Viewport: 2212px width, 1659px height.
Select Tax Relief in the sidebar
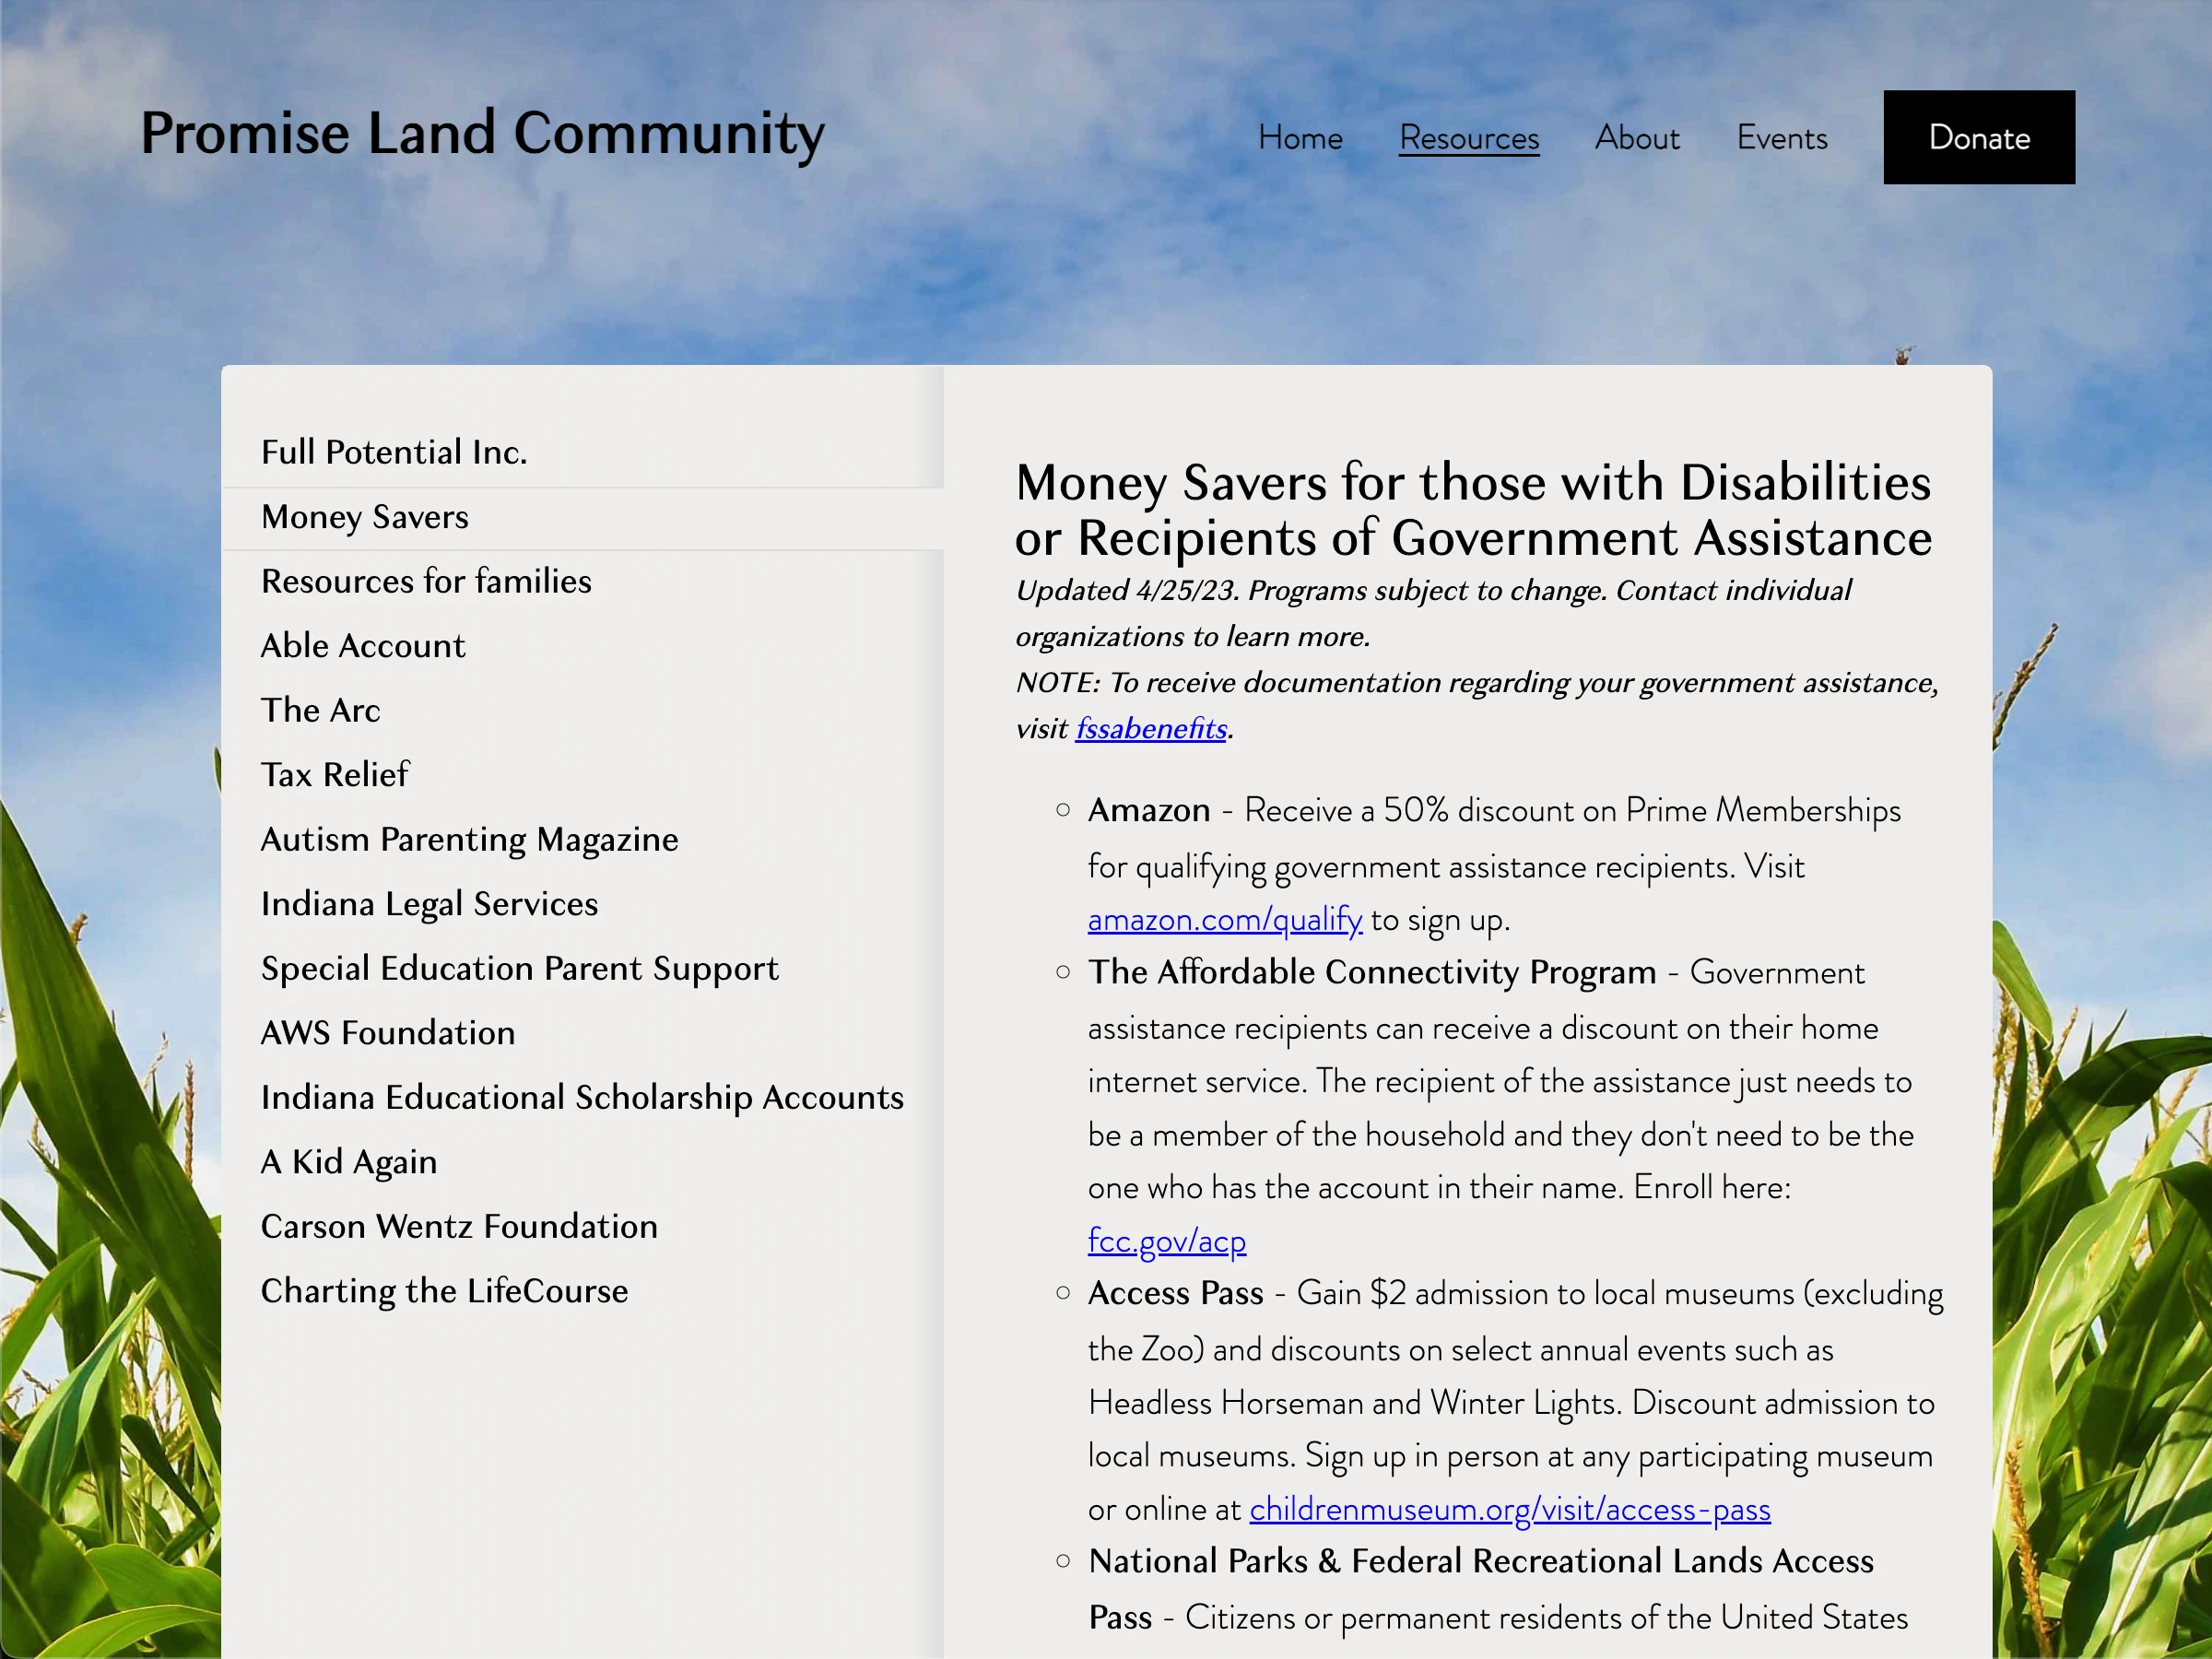[335, 775]
